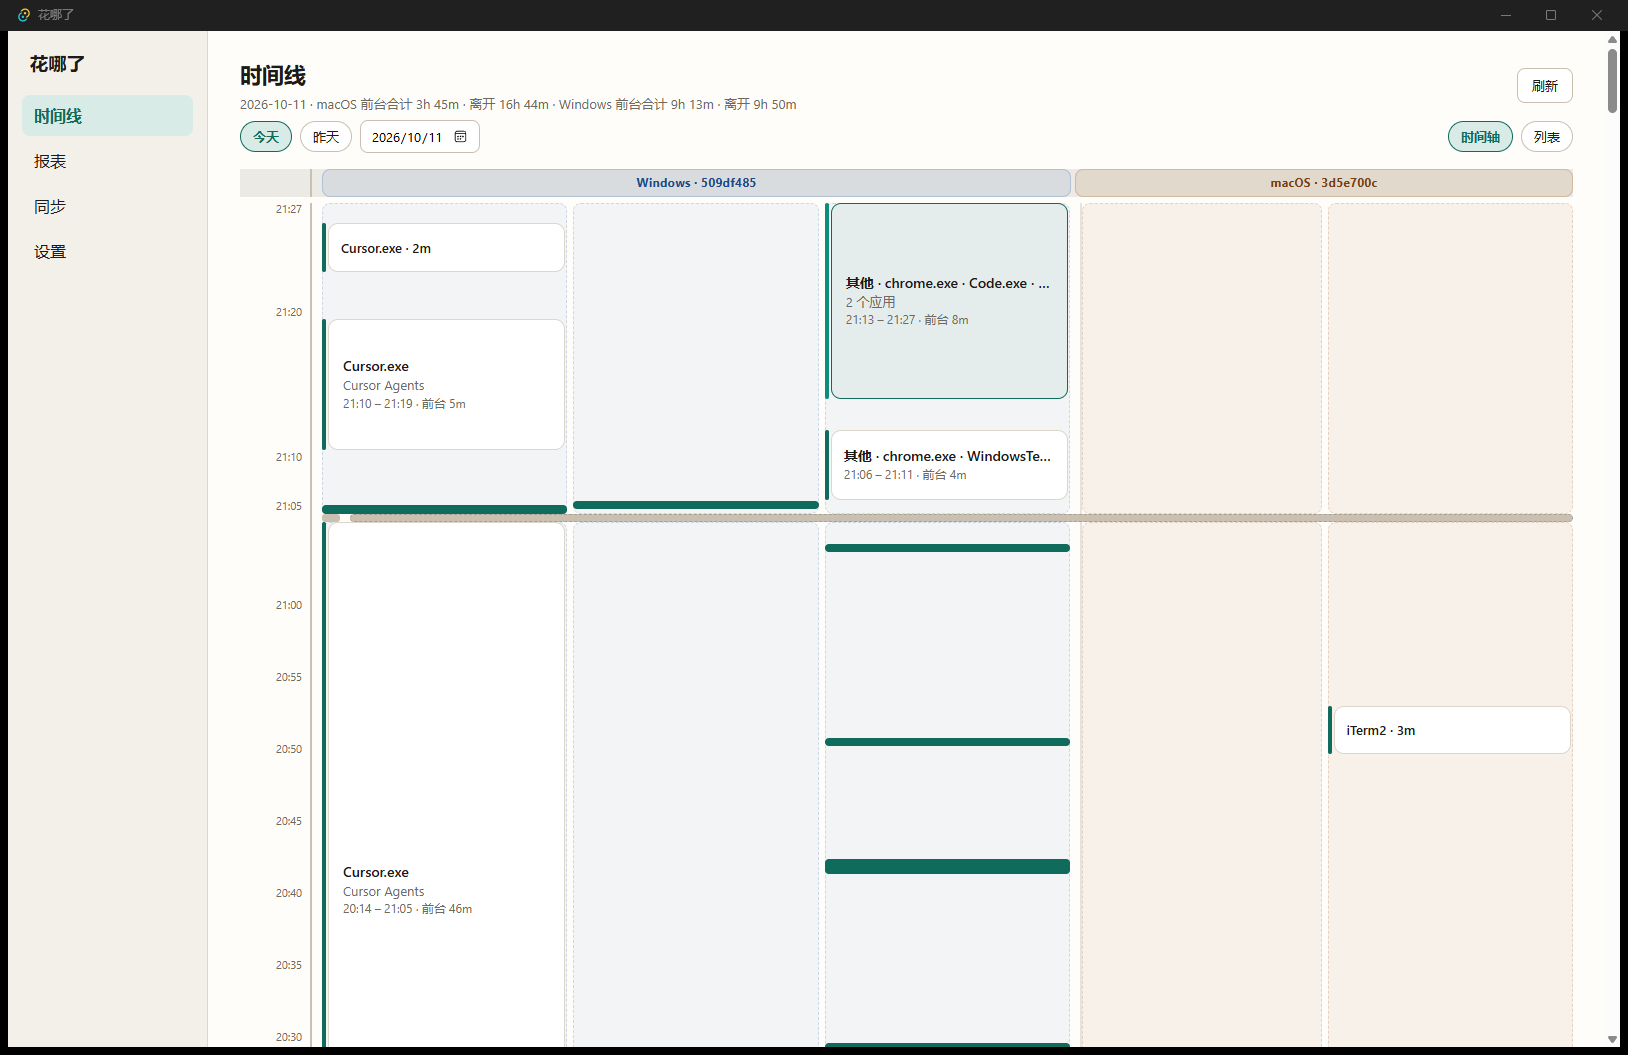Click the macOS · 3d5e700c device header
1628x1055 pixels.
[1323, 183]
